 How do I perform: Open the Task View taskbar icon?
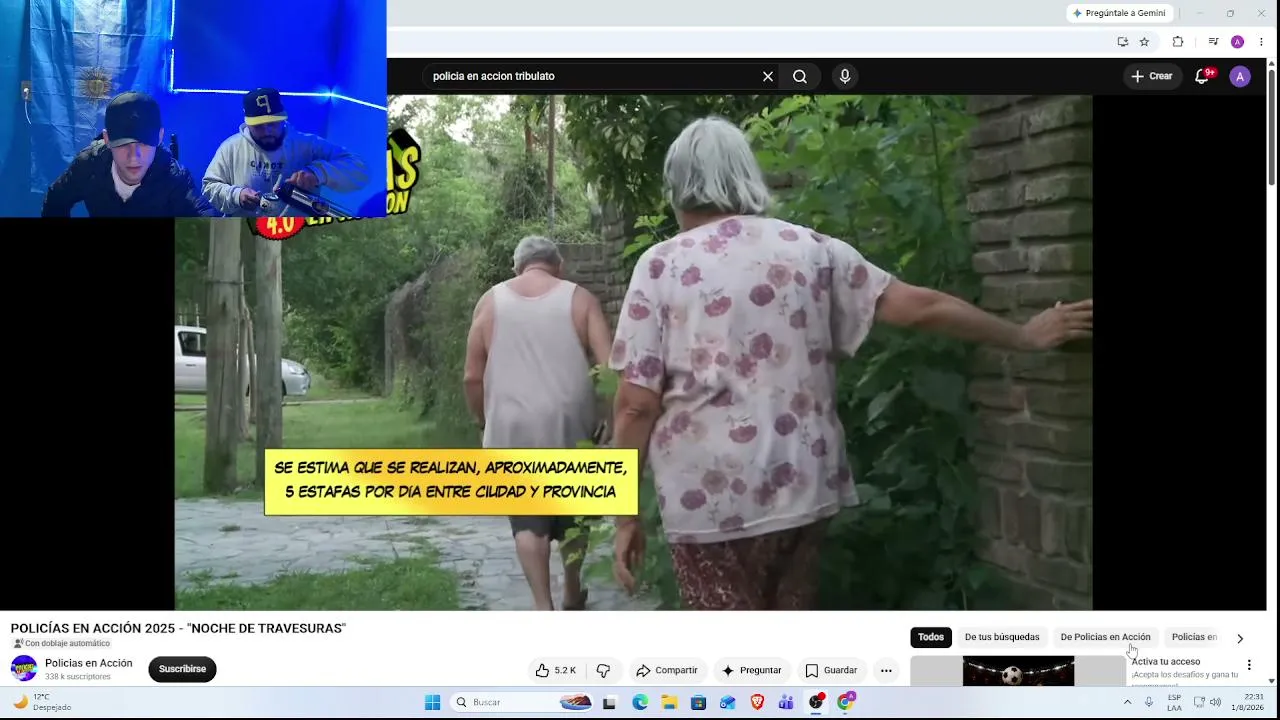pos(609,702)
